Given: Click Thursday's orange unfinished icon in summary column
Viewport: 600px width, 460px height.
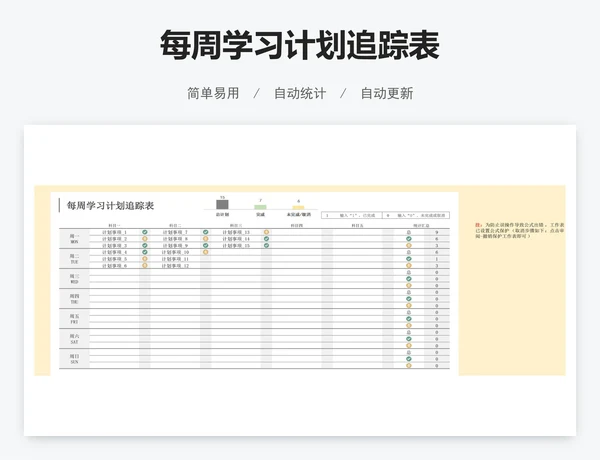Looking at the screenshot, I should (x=409, y=305).
